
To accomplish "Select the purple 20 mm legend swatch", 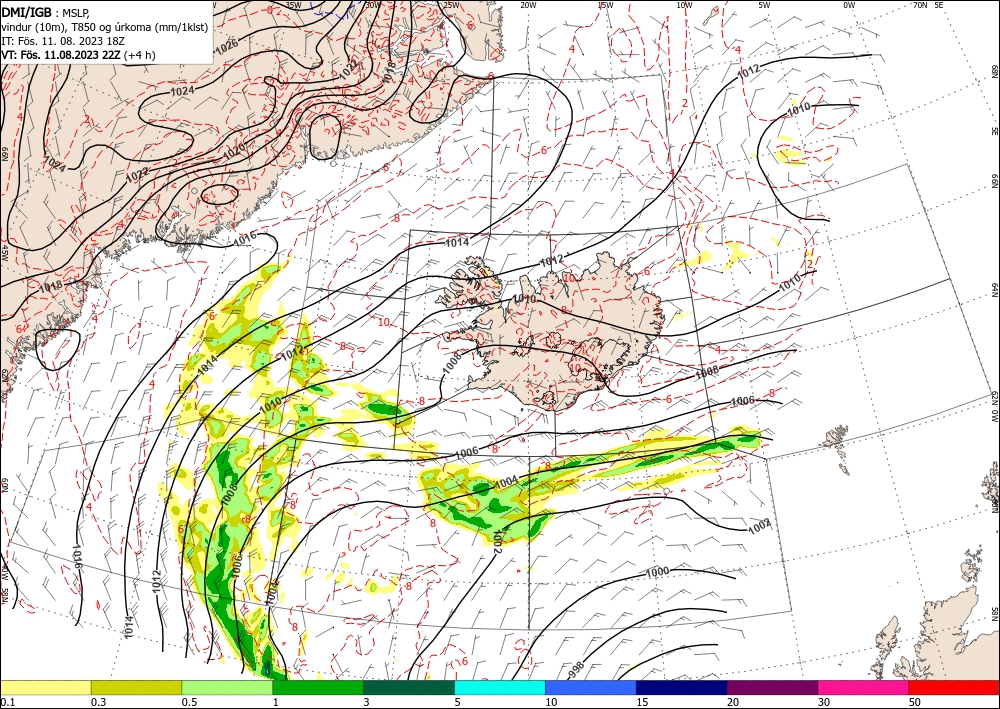I will (772, 687).
